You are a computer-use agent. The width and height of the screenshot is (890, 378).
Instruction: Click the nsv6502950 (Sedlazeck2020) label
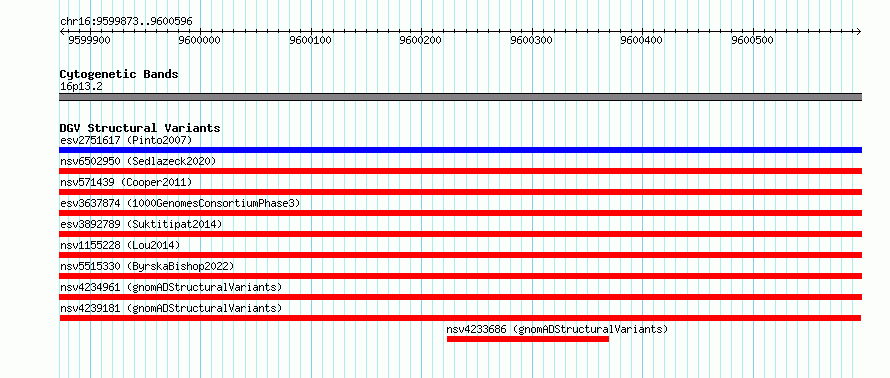[138, 161]
